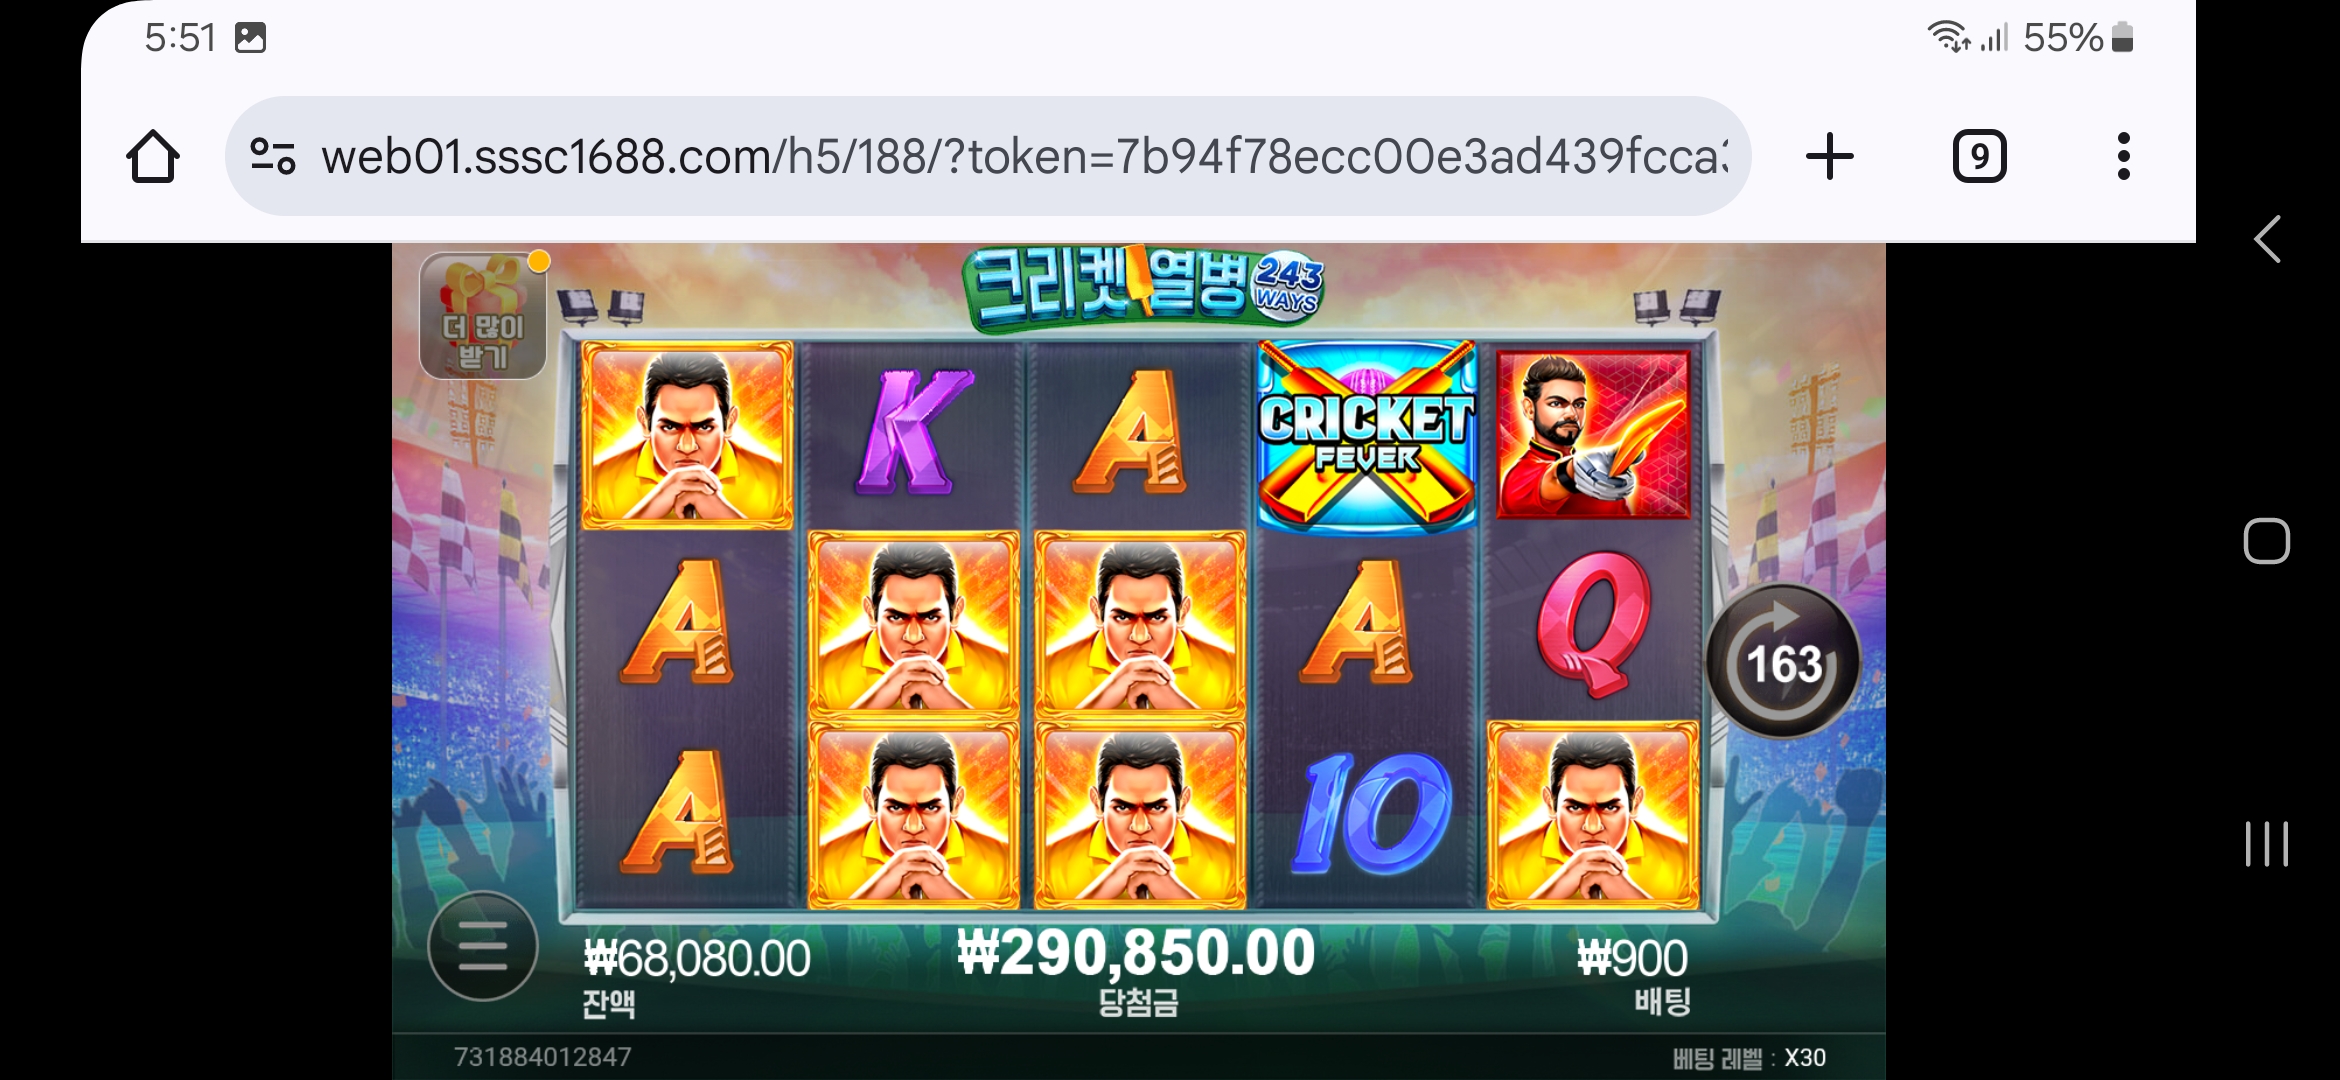
Task: Tap the browser home icon
Action: tap(153, 156)
